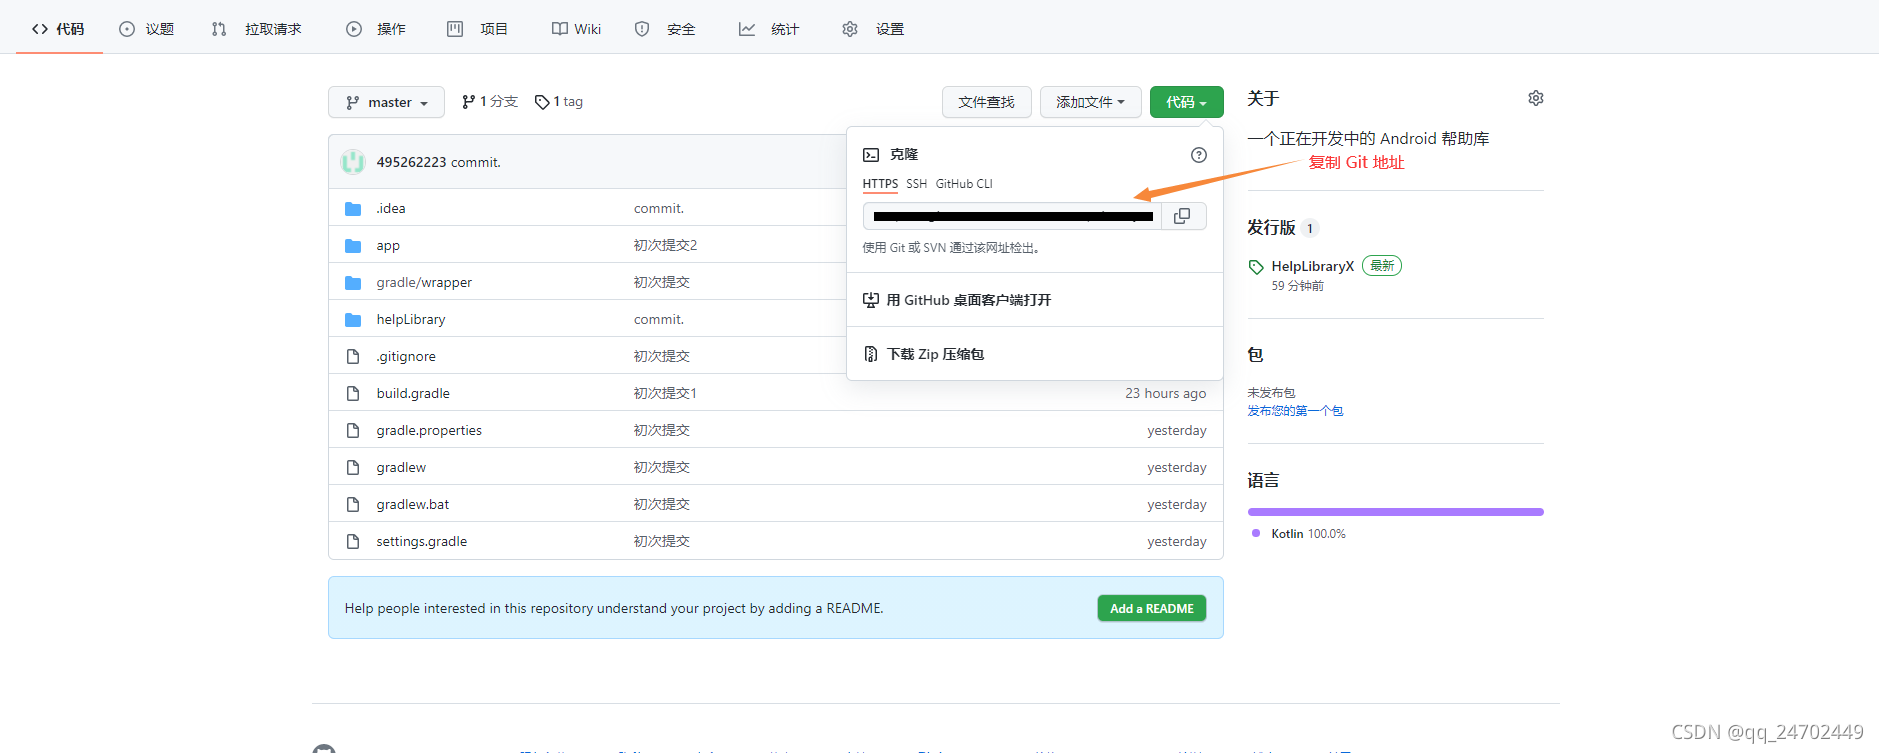Open the build.gradle file
Image resolution: width=1879 pixels, height=753 pixels.
click(413, 394)
